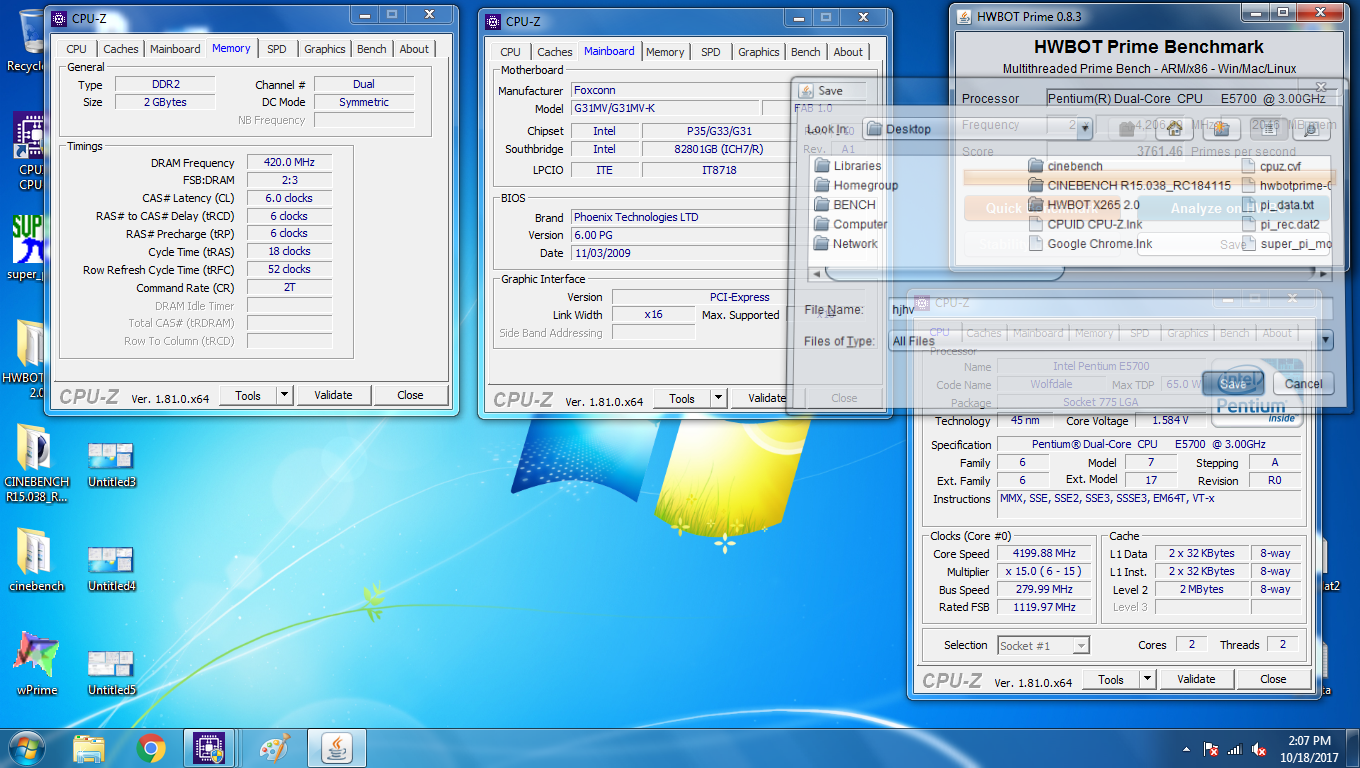The image size is (1360, 768).
Task: Open Google Chrome from the taskbar
Action: 151,748
